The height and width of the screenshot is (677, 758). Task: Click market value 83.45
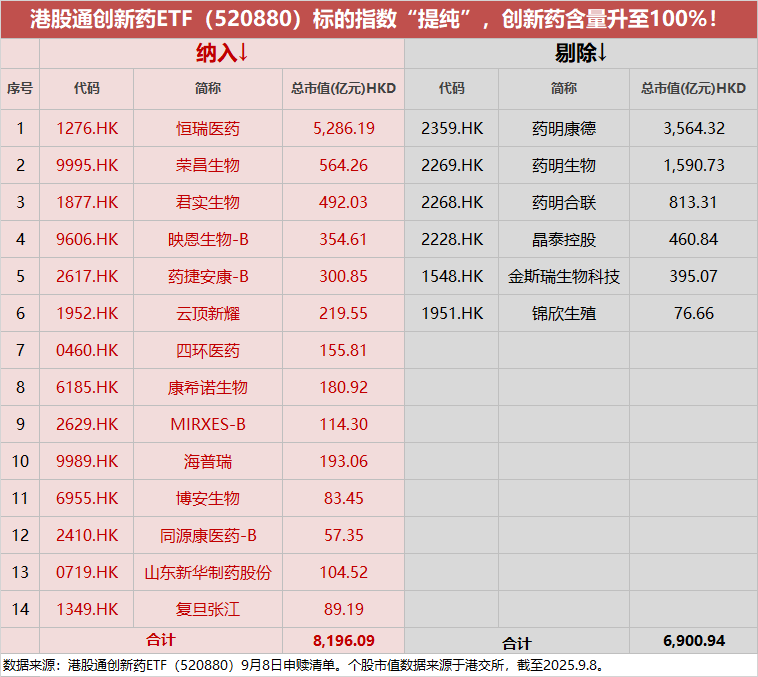(x=344, y=498)
